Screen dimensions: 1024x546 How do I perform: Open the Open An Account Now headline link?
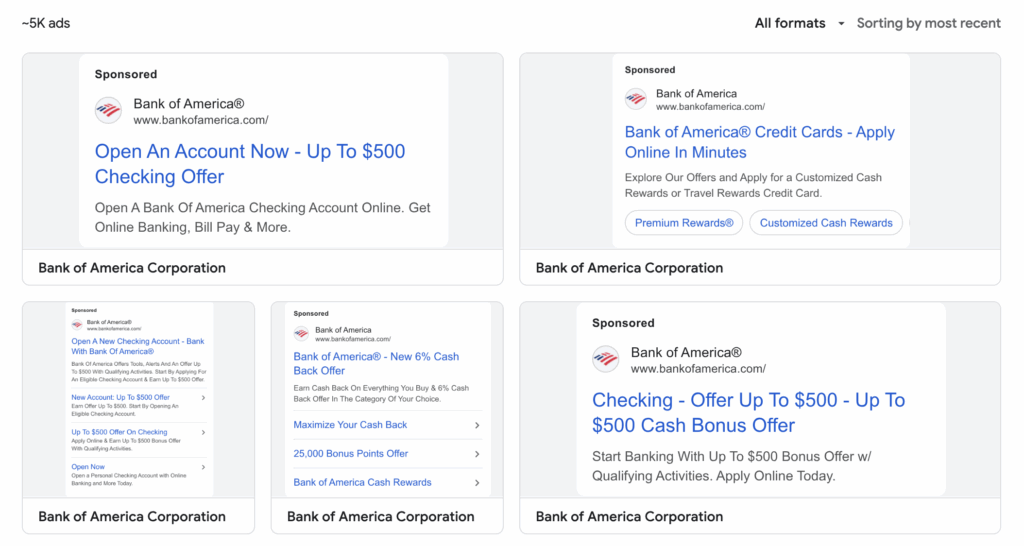coord(250,164)
